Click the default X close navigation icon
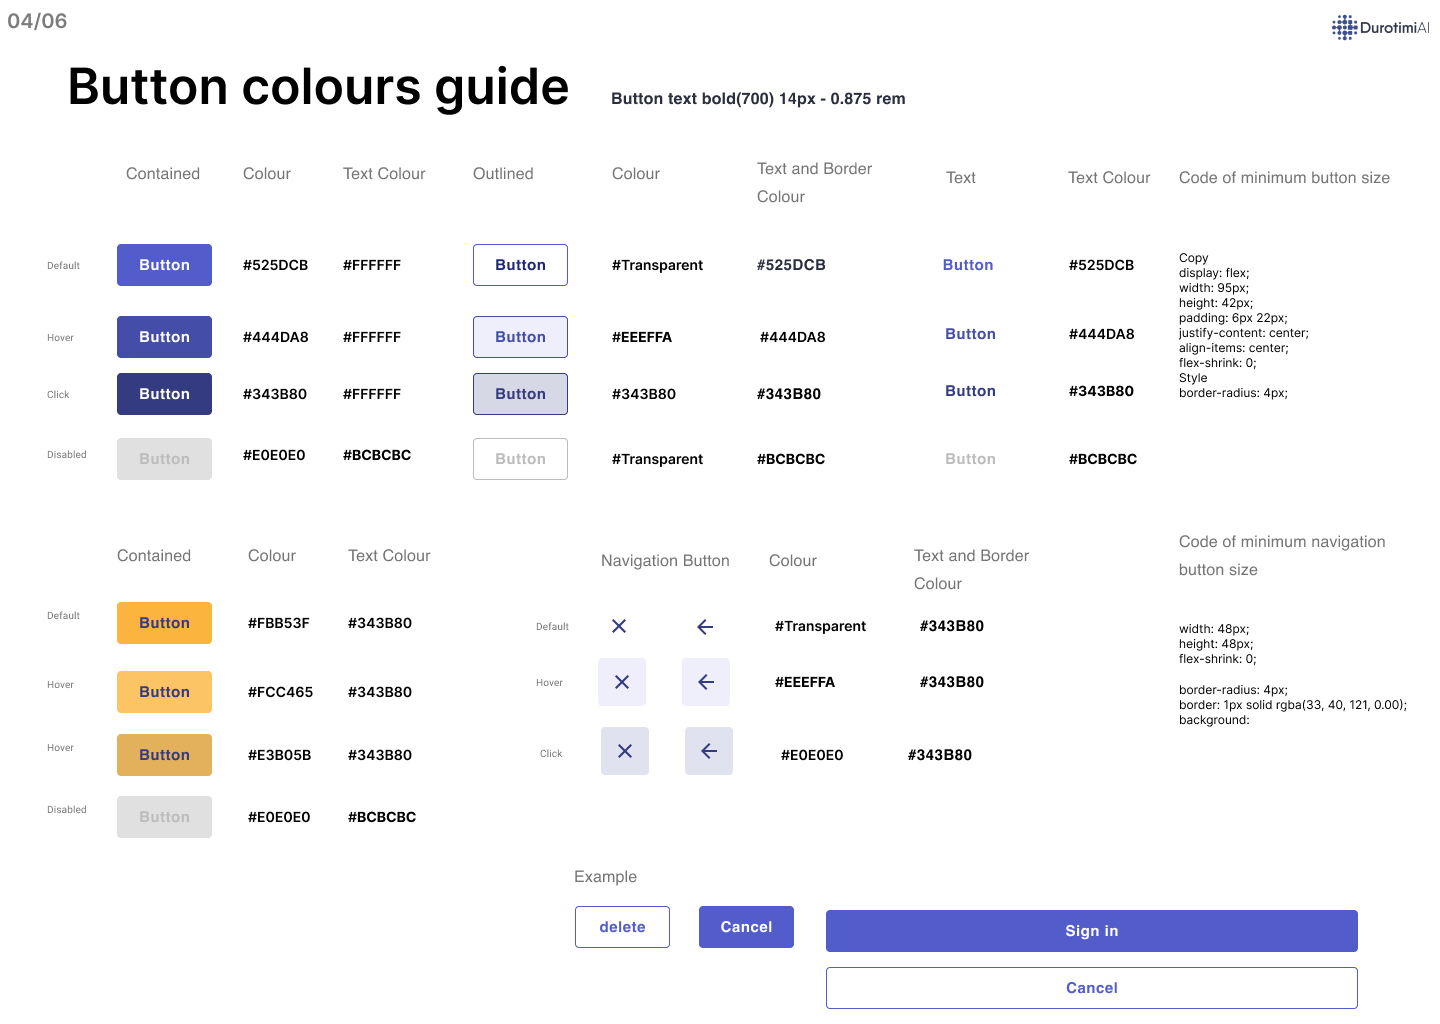1440x1024 pixels. [x=619, y=626]
